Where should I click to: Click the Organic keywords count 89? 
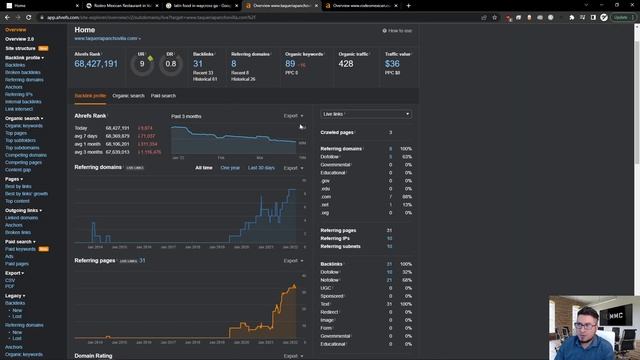(x=290, y=64)
